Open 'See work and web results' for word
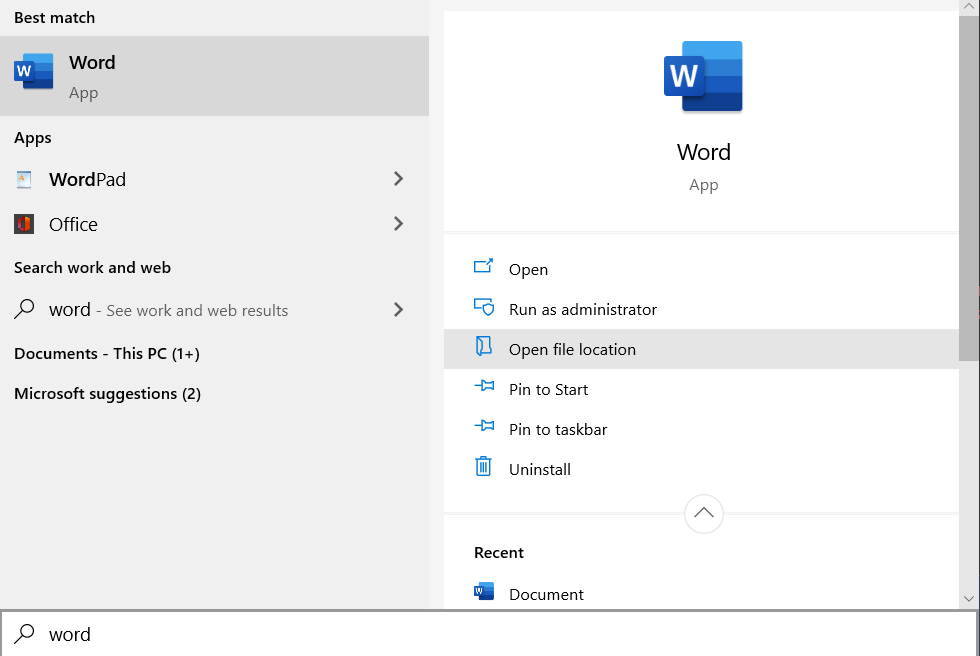This screenshot has width=980, height=656. coord(214,309)
